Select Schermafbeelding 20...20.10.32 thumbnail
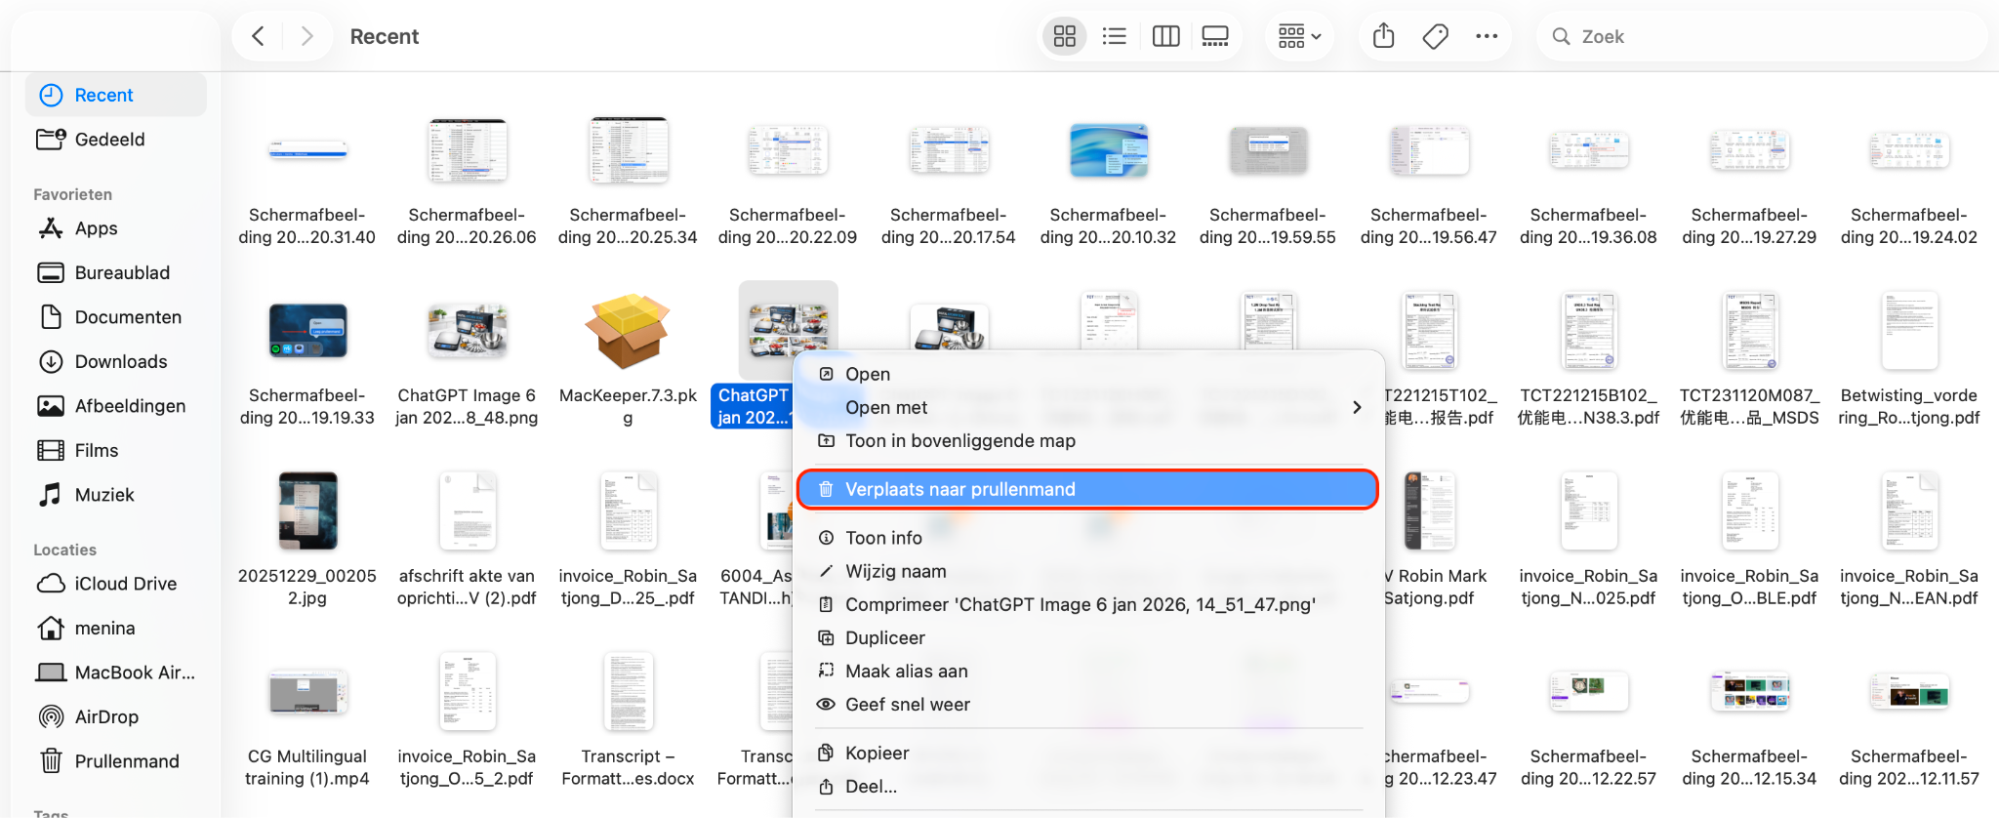Viewport: 1999px width, 818px height. coord(1108,151)
